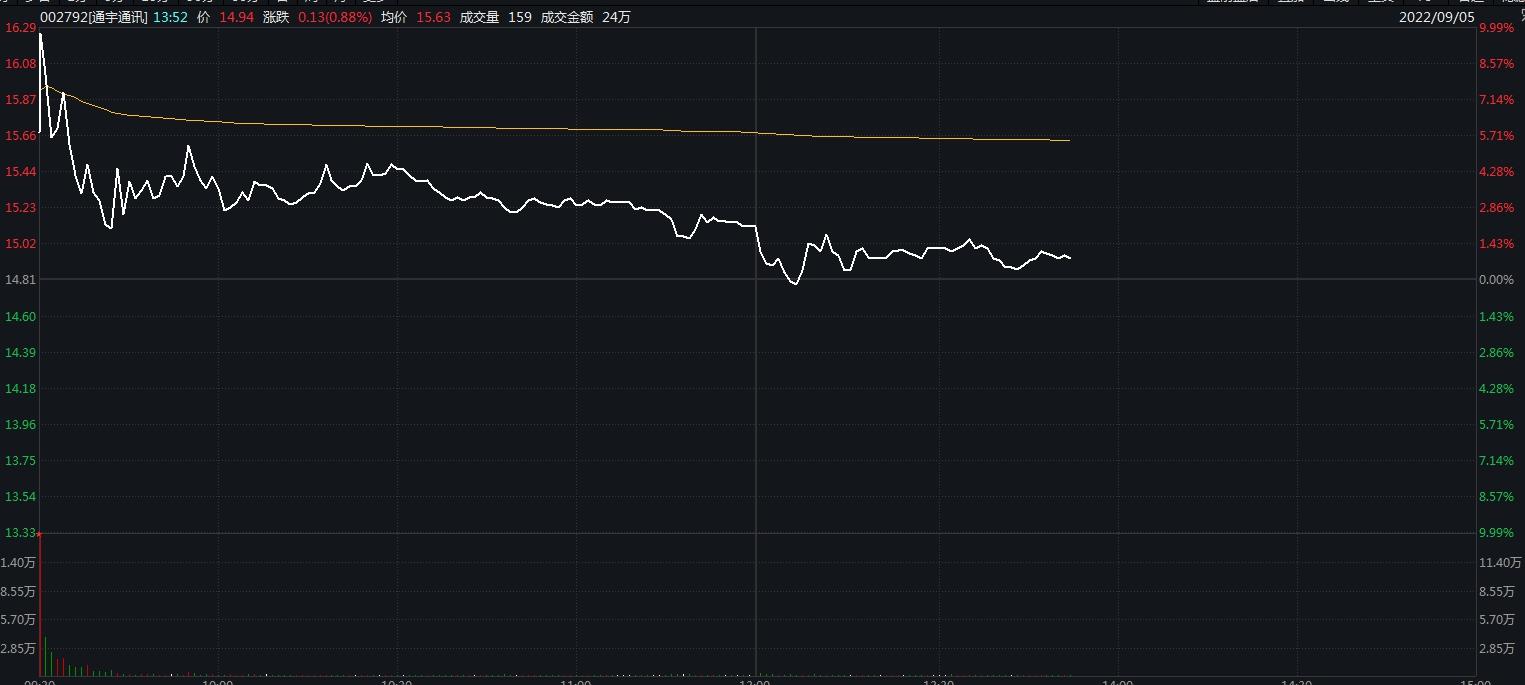Click the 0.00% percent axis label

click(x=1496, y=280)
